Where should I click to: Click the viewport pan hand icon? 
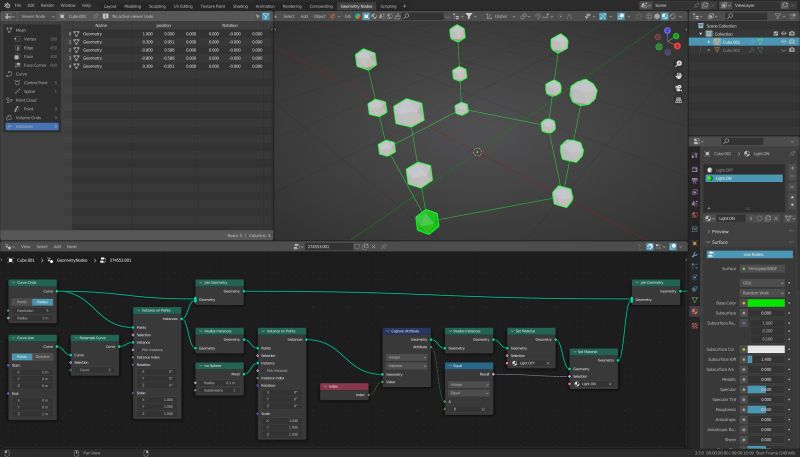[x=679, y=76]
